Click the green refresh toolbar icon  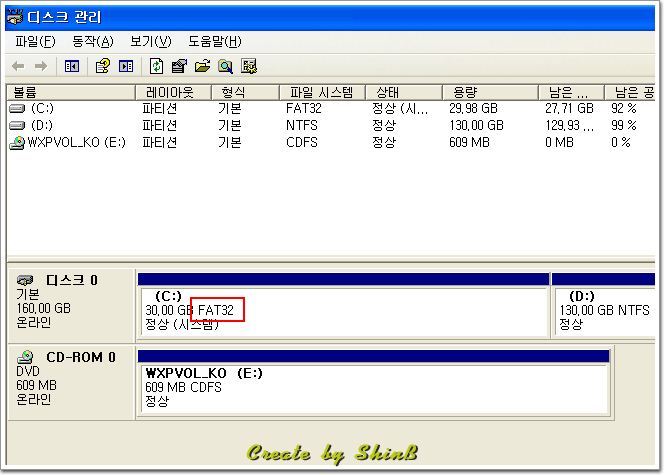pyautogui.click(x=156, y=66)
